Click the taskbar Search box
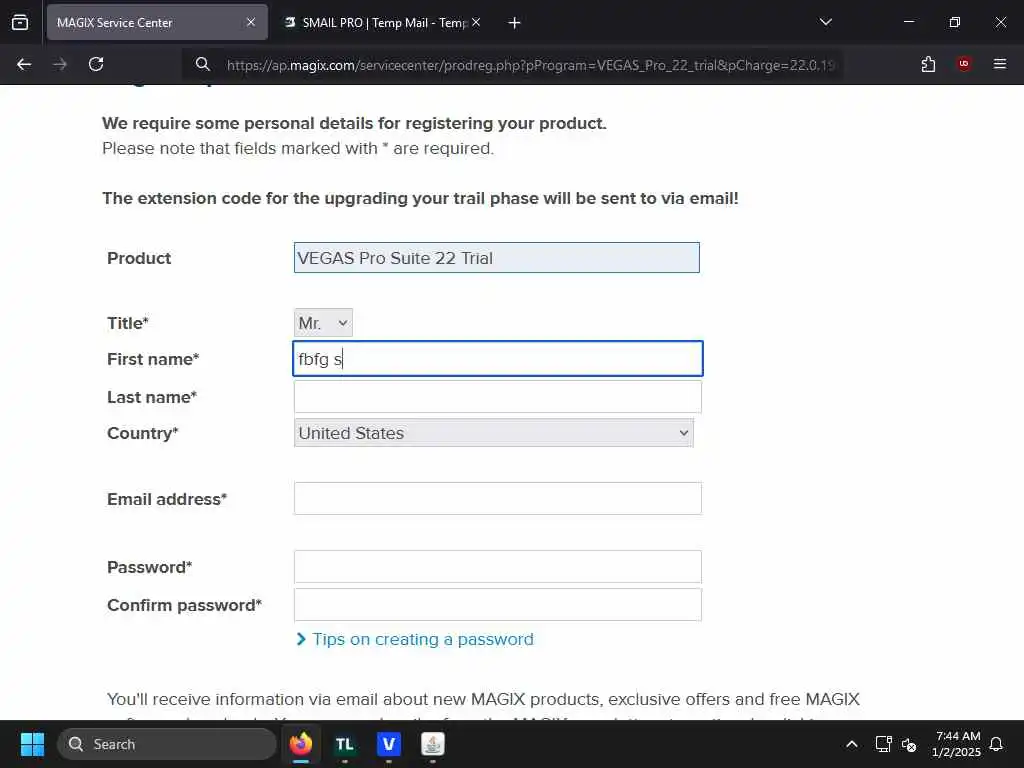Image resolution: width=1024 pixels, height=768 pixels. (x=167, y=744)
